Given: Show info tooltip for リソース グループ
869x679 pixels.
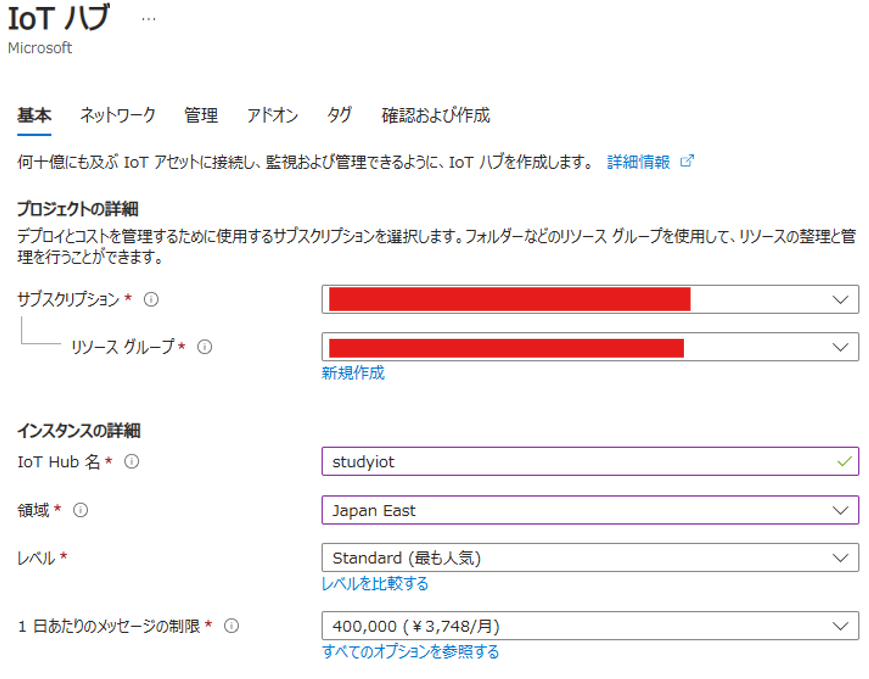Looking at the screenshot, I should (205, 347).
